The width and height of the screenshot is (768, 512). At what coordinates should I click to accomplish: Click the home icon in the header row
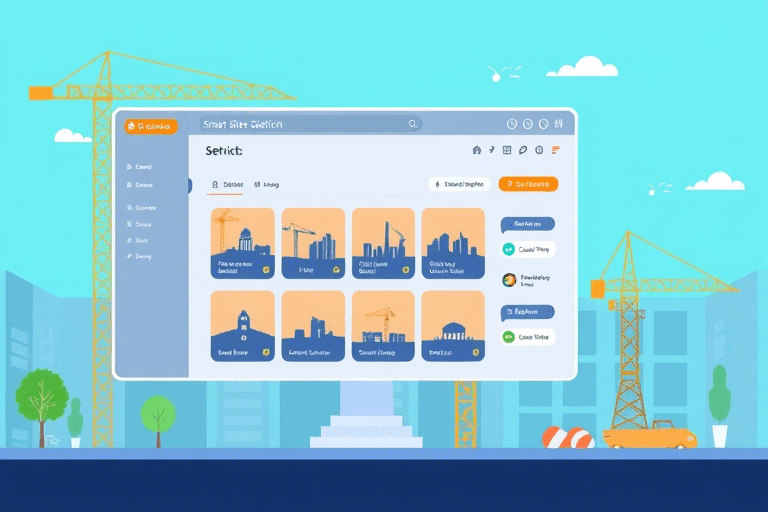[x=476, y=150]
